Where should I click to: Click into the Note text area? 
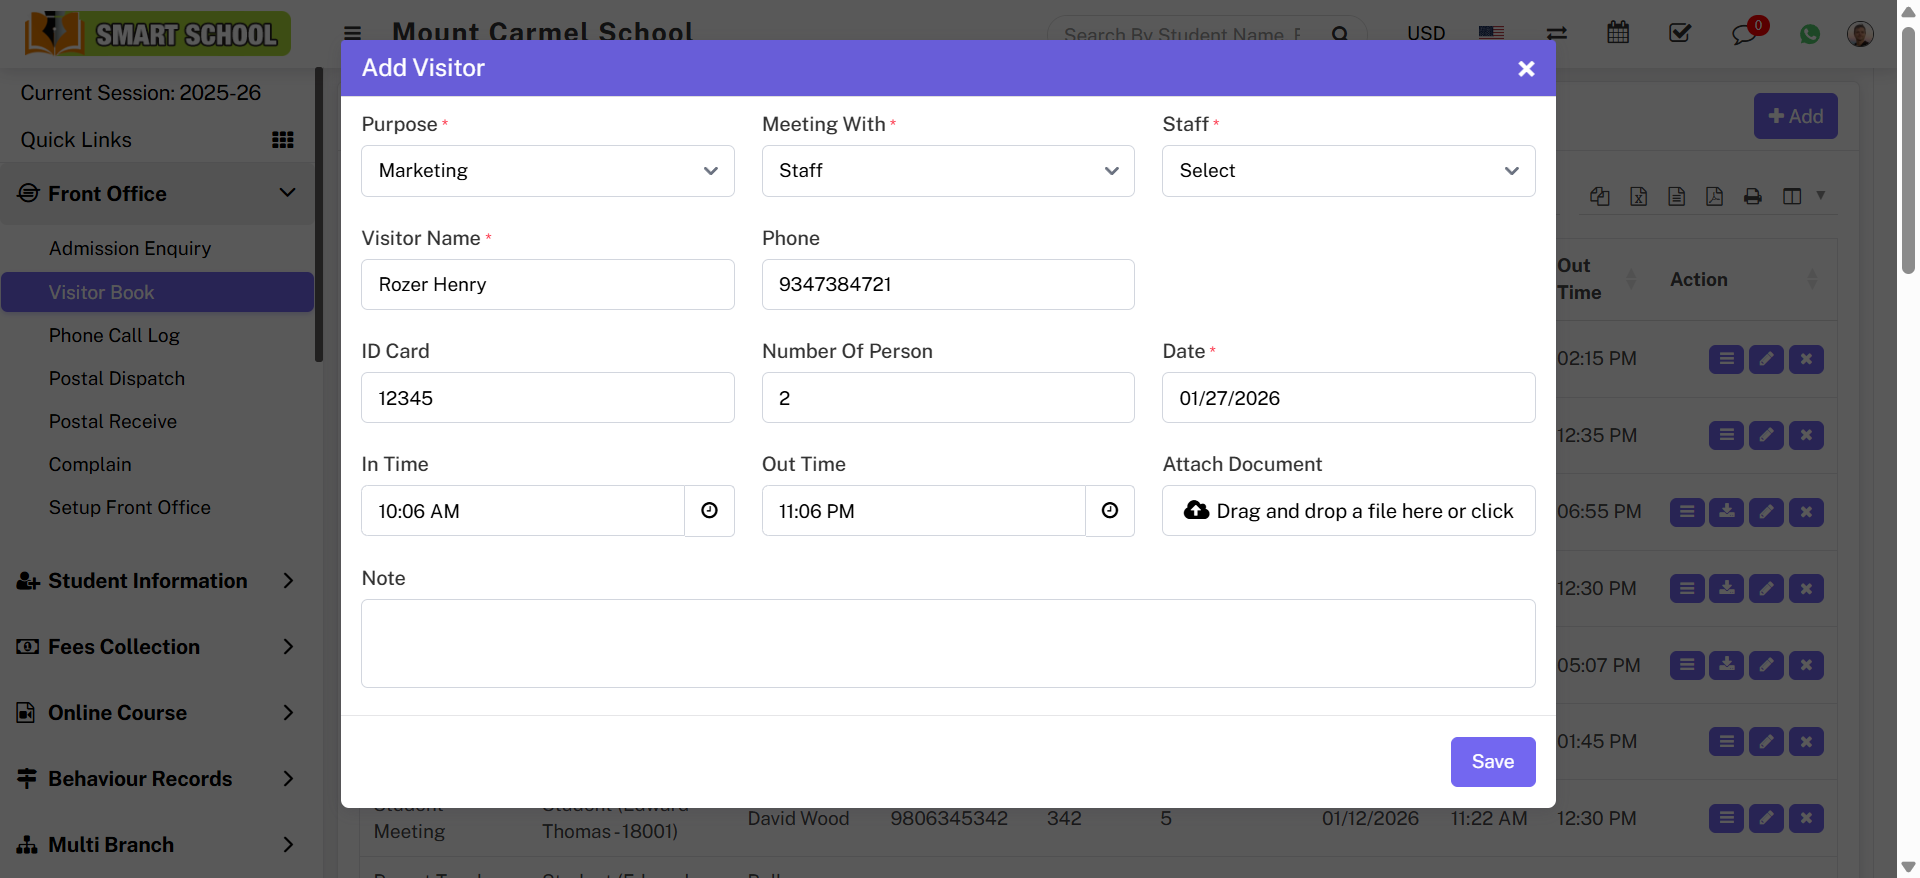(x=947, y=643)
